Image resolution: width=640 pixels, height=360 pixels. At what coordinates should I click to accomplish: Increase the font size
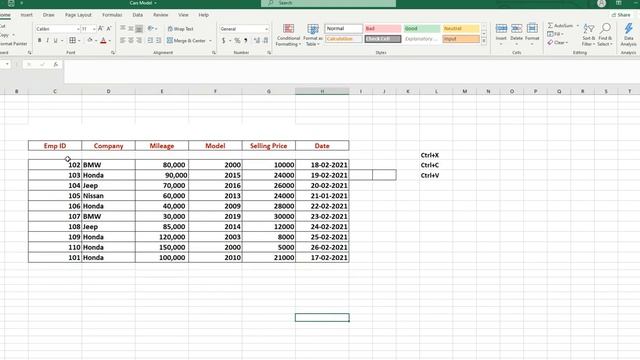(100, 29)
